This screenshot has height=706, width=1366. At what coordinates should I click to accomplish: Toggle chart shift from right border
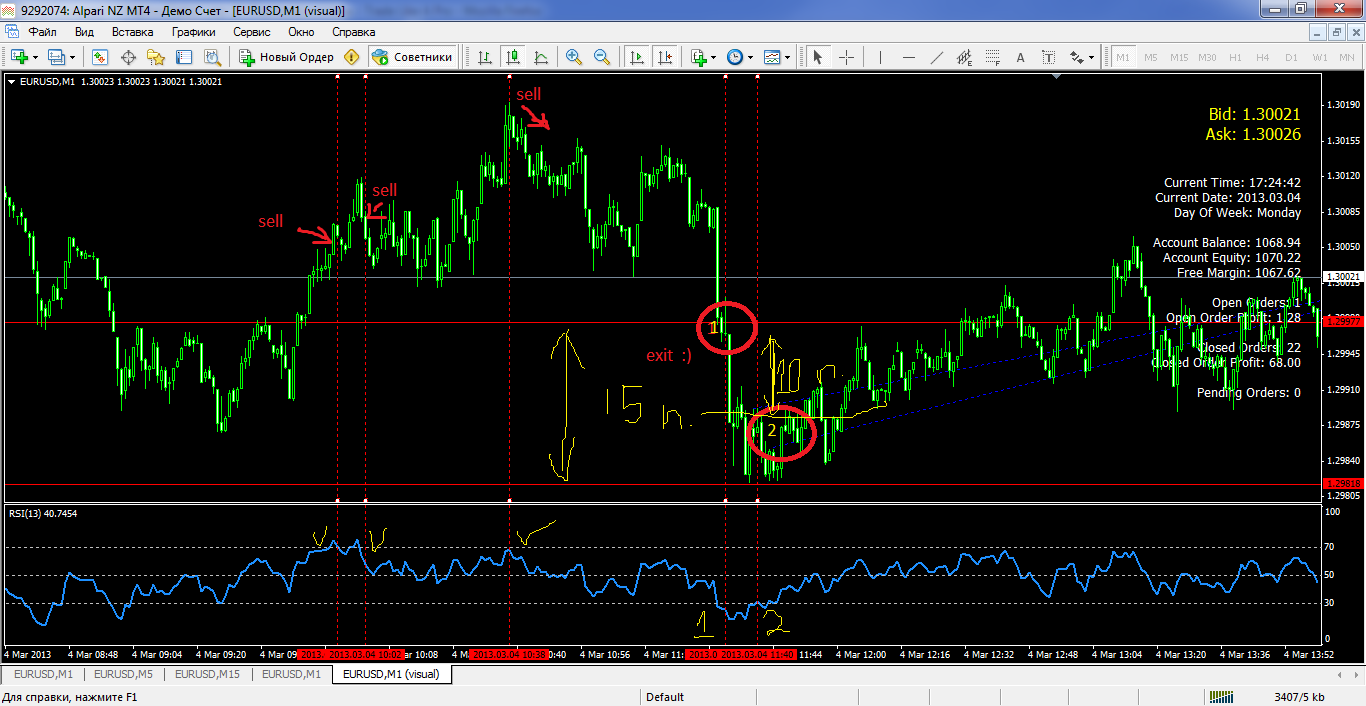(665, 57)
